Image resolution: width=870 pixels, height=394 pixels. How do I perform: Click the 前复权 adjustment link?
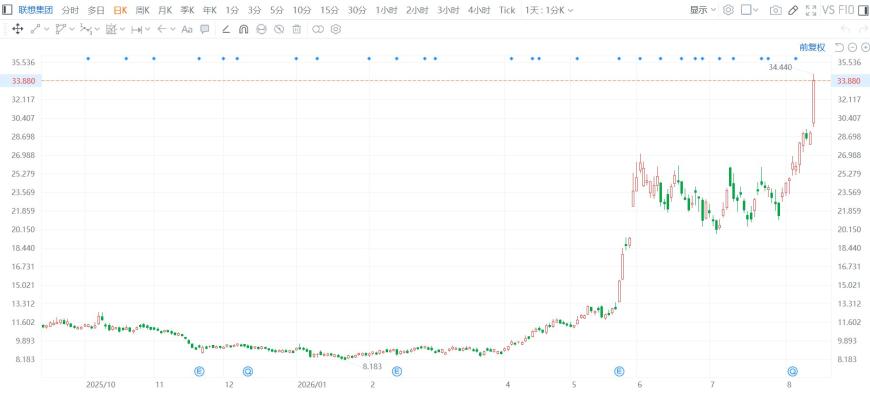812,48
